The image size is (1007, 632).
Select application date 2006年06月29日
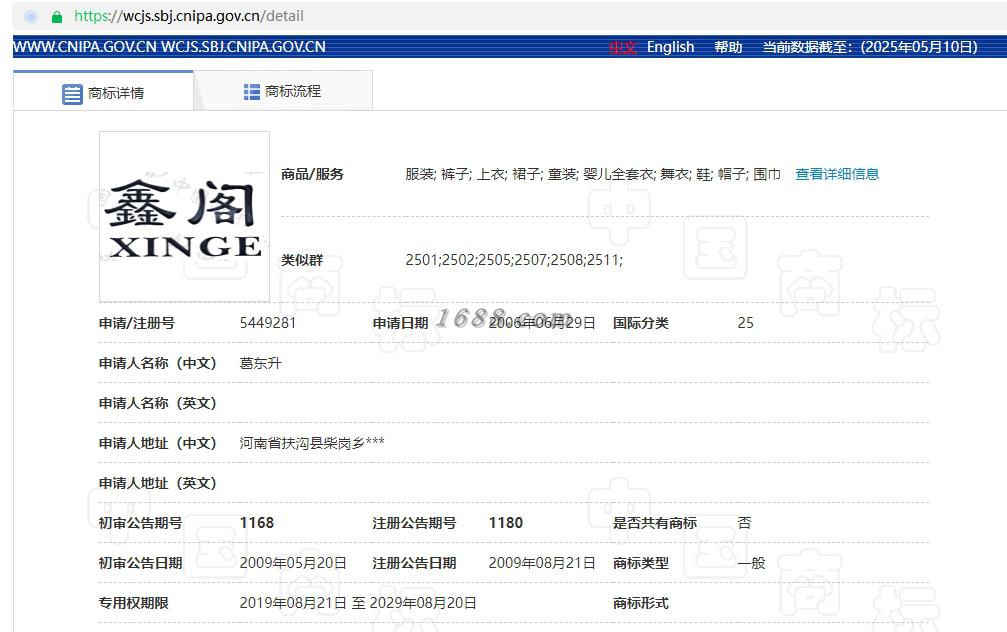point(542,322)
